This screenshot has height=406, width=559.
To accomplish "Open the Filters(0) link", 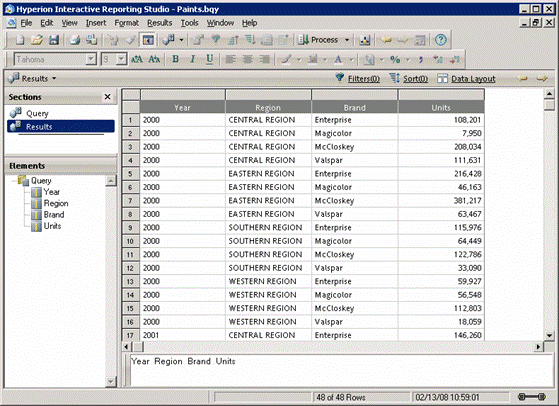I will (x=364, y=78).
